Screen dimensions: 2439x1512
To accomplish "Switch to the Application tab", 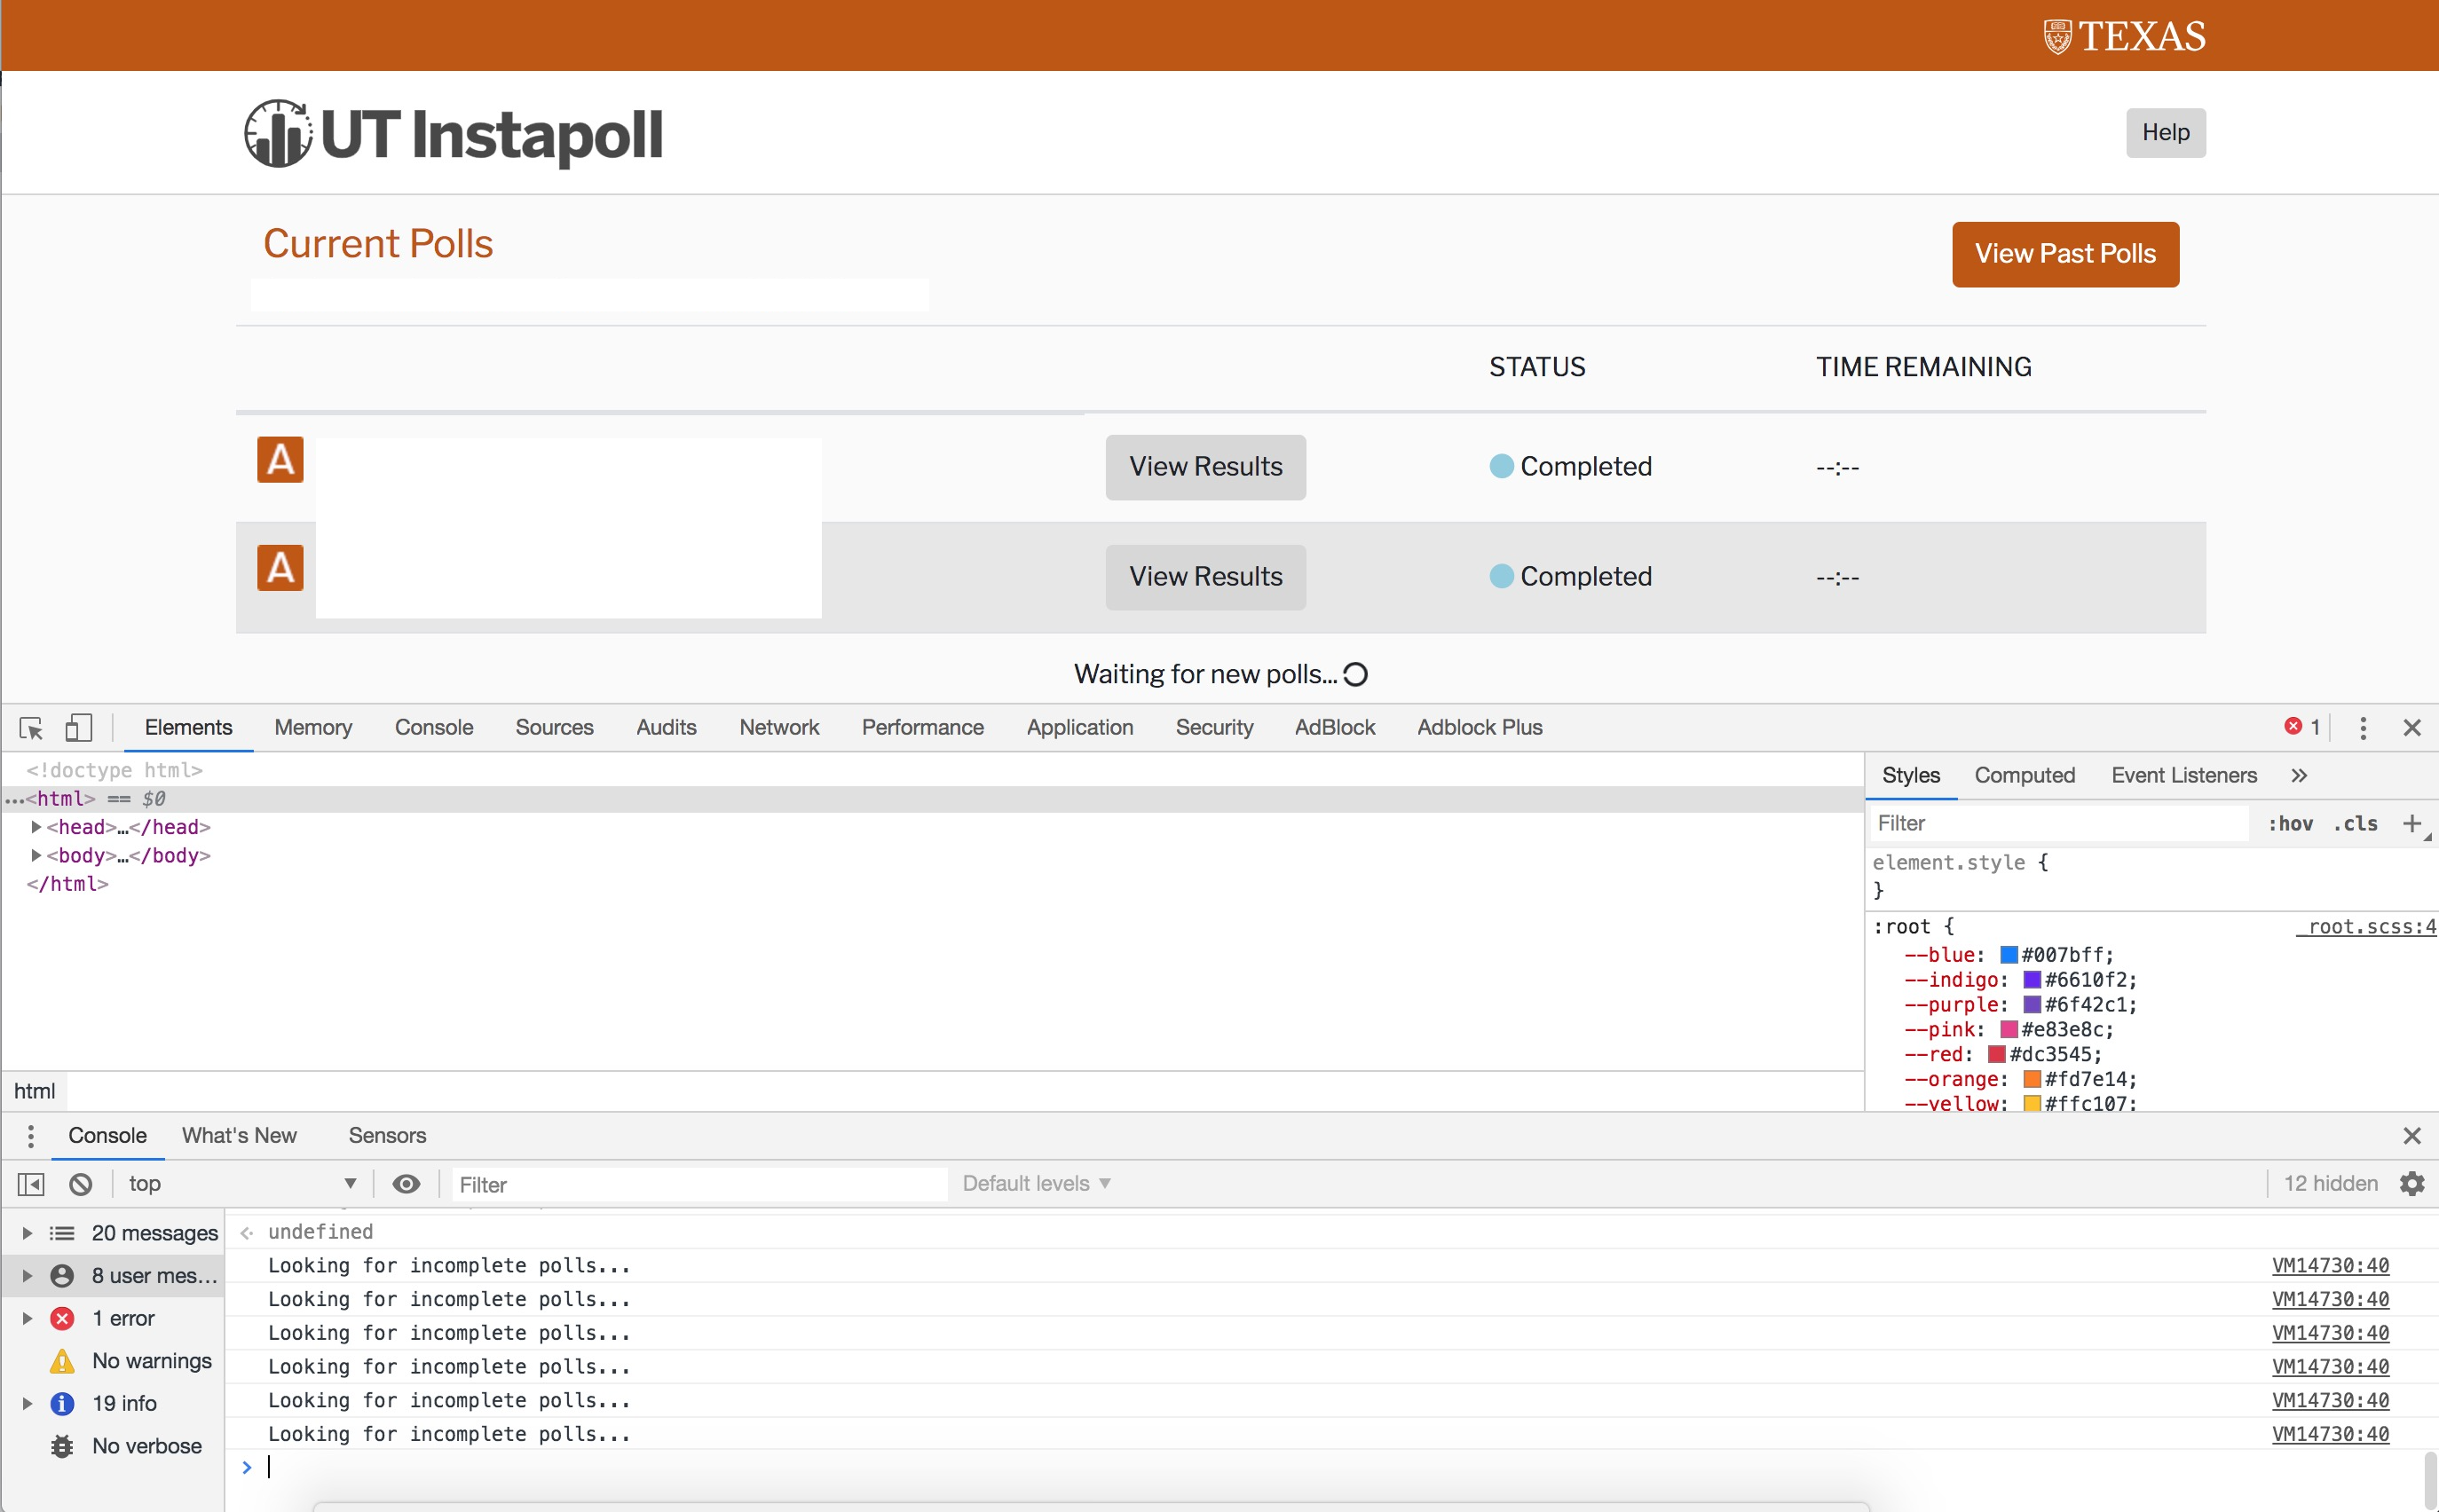I will coord(1079,727).
